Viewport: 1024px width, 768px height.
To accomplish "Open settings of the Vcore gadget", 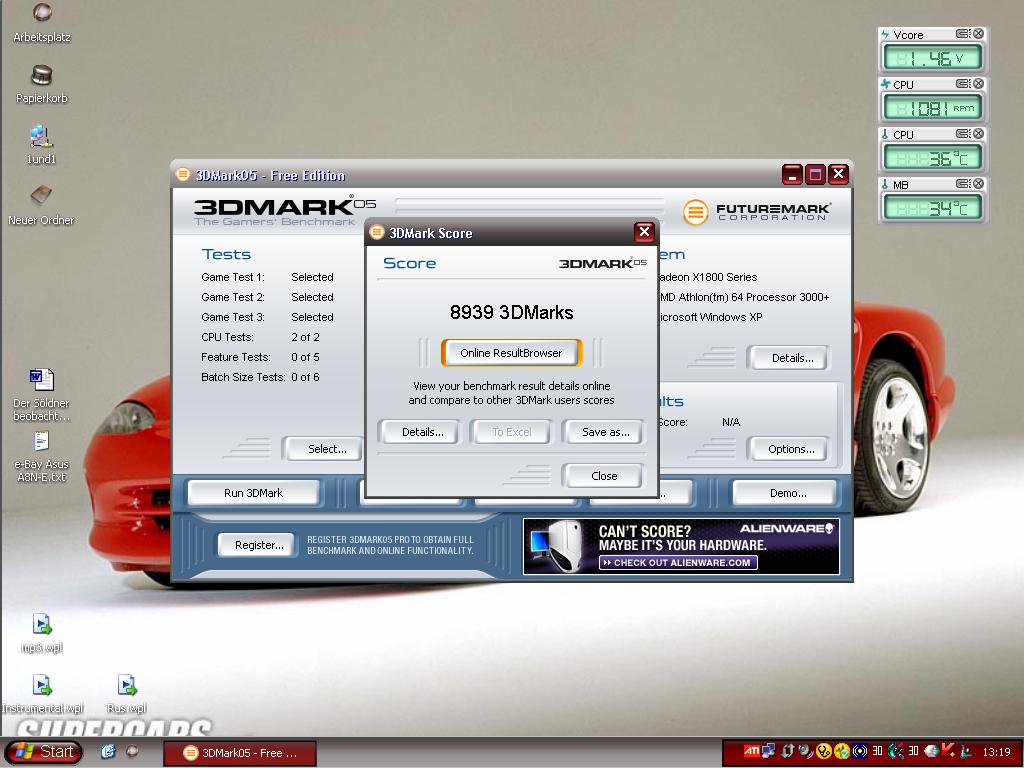I will click(963, 34).
